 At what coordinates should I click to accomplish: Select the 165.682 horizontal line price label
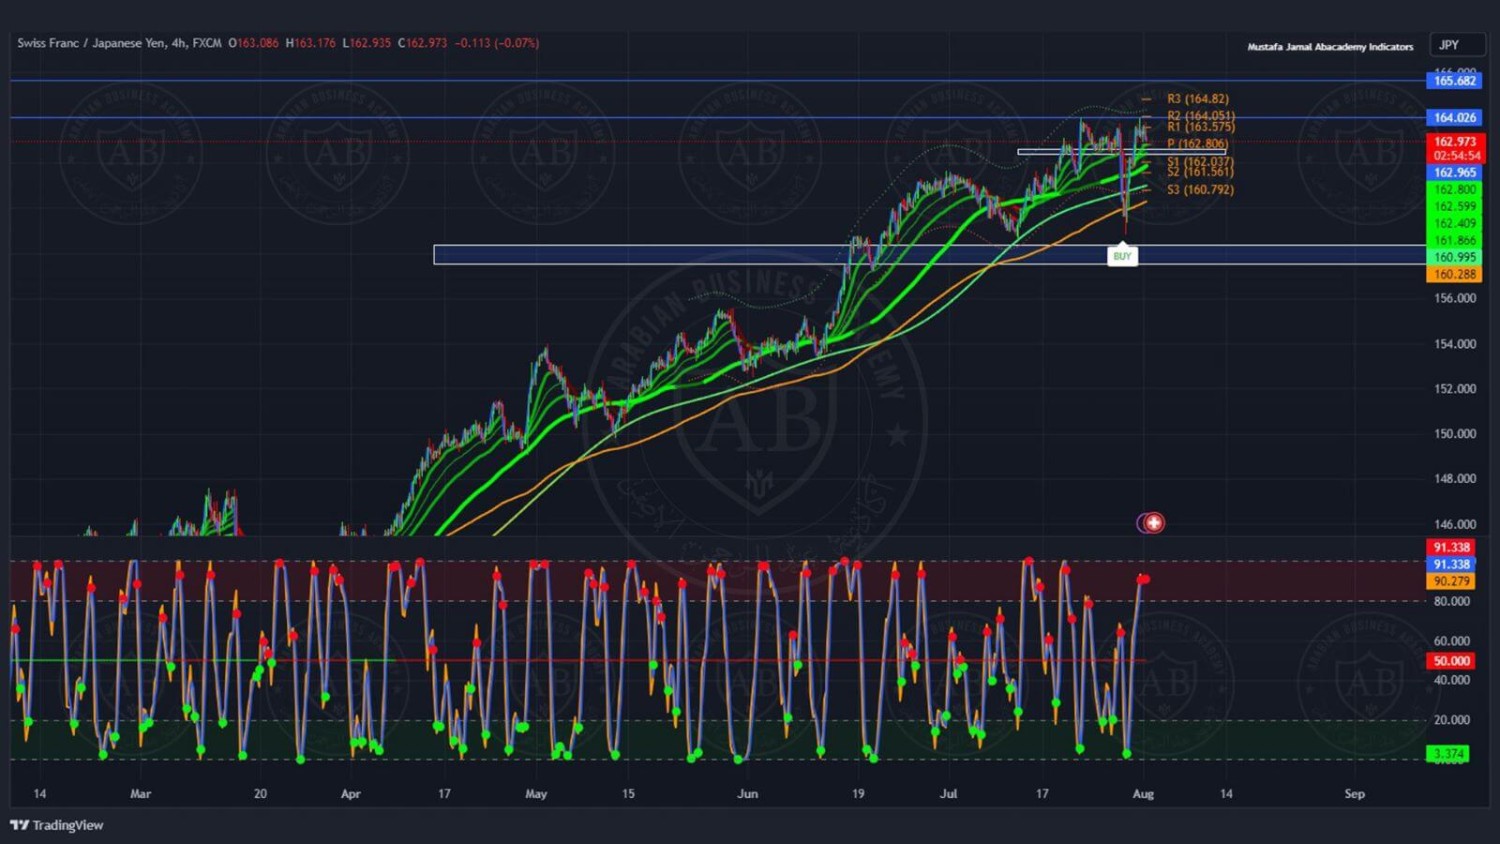(x=1454, y=81)
